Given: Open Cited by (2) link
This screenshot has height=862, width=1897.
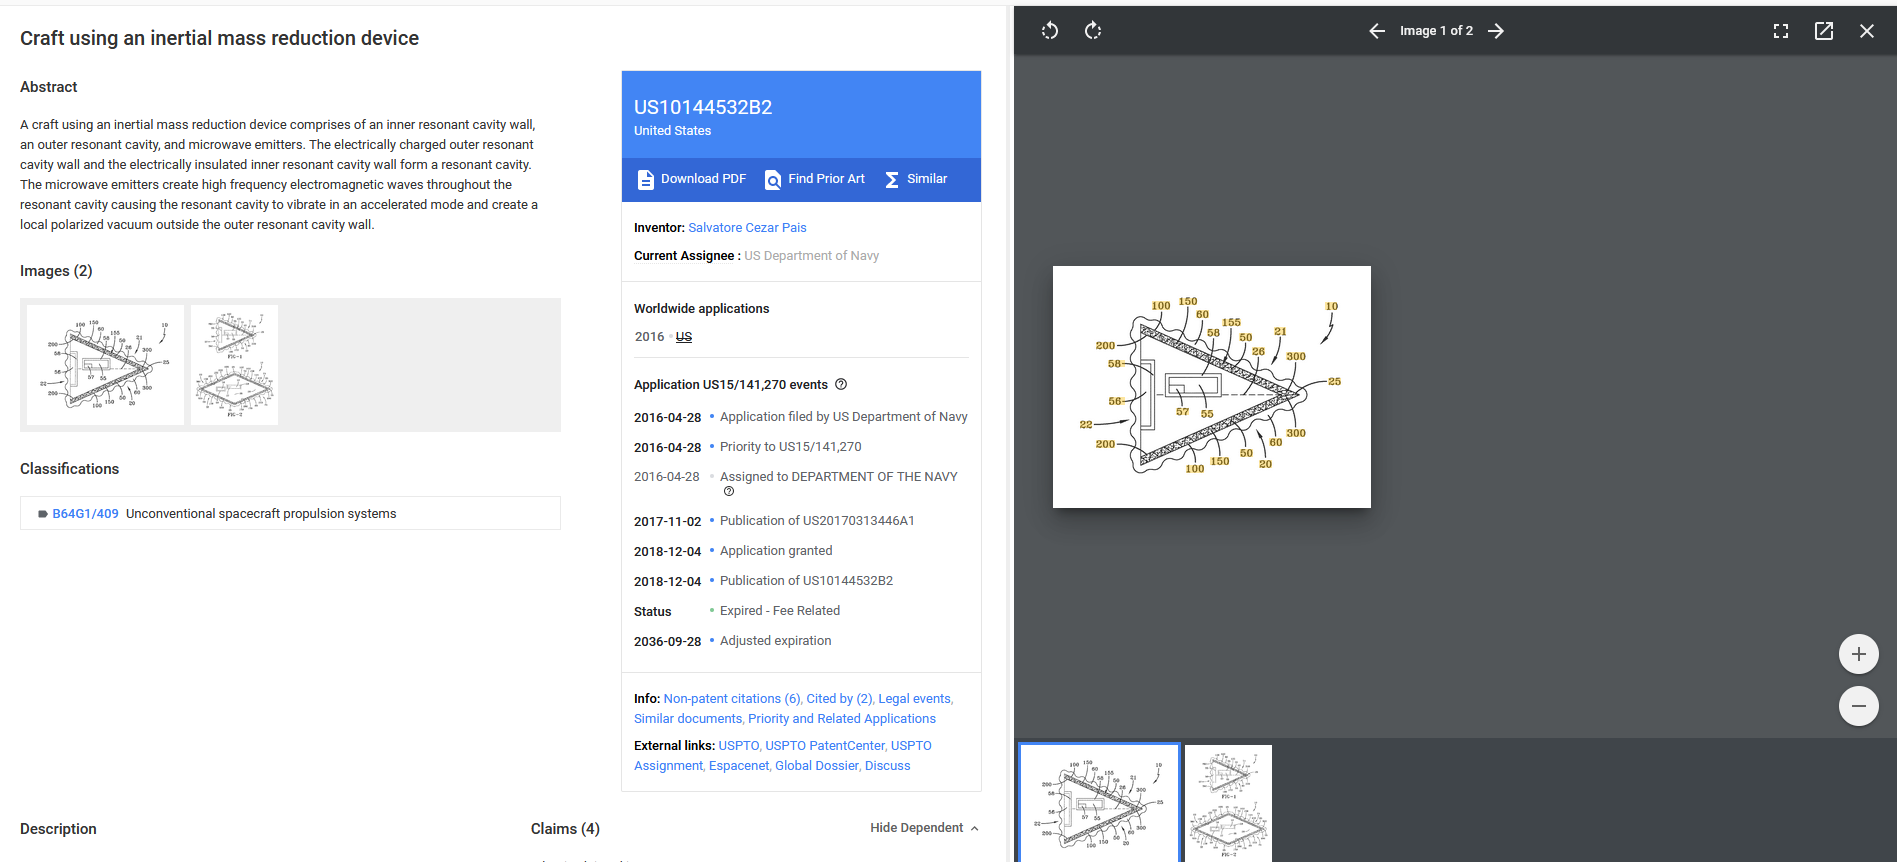Looking at the screenshot, I should tap(839, 699).
